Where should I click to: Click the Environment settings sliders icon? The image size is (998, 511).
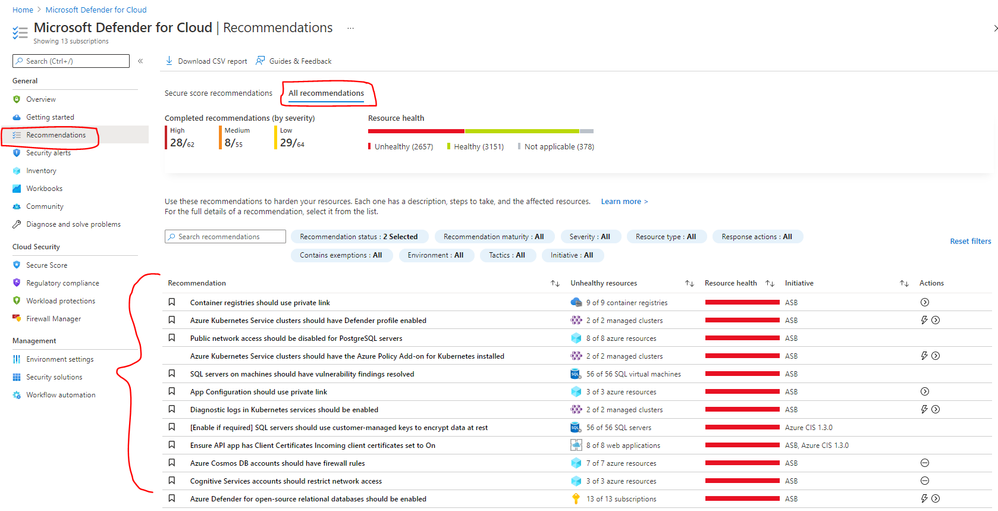tap(17, 359)
